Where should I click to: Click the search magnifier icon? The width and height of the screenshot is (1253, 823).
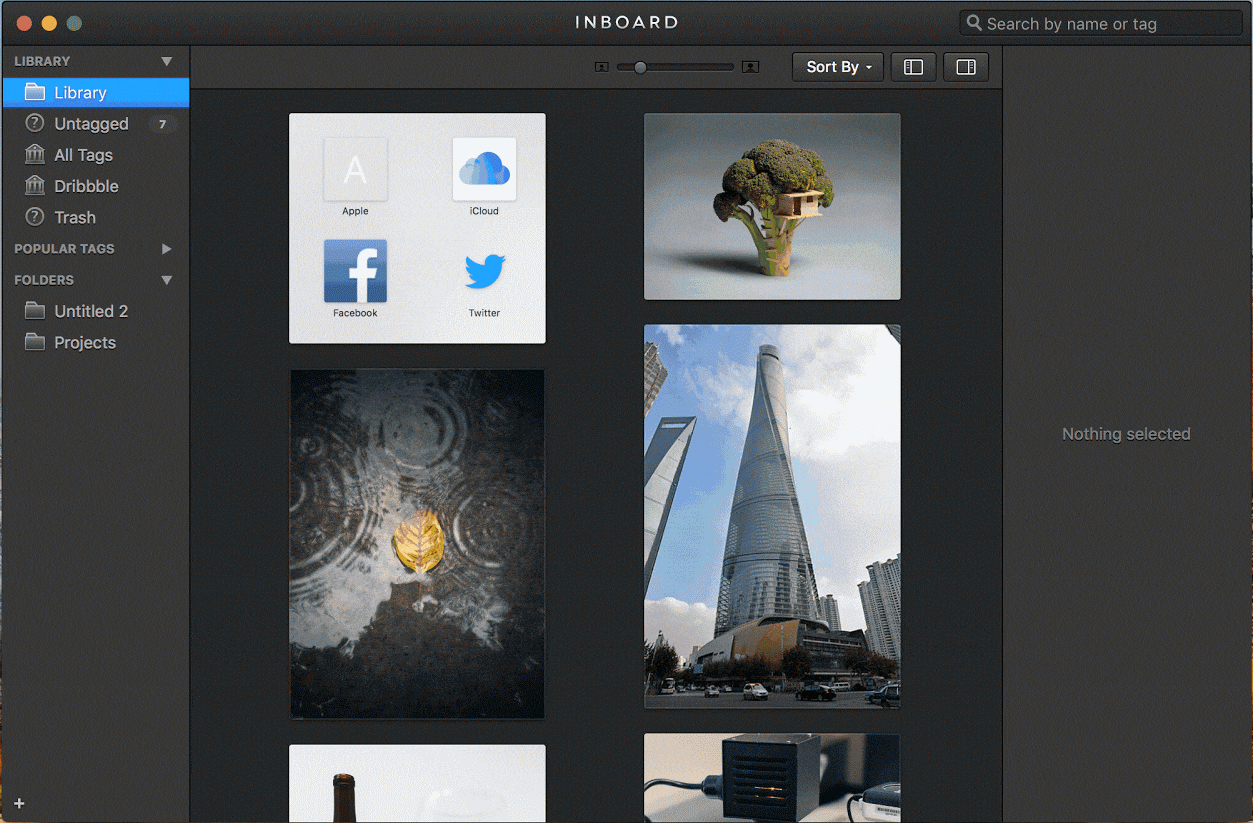click(974, 23)
